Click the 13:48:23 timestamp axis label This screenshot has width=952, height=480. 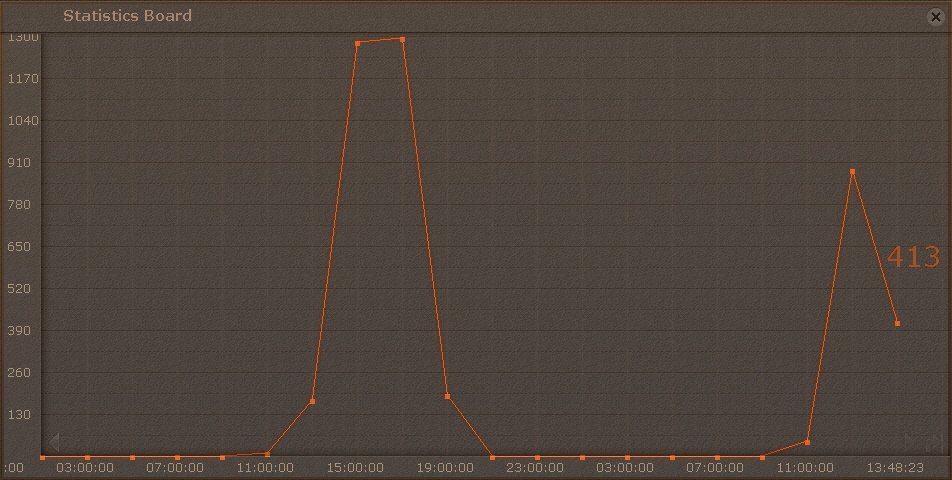[894, 467]
